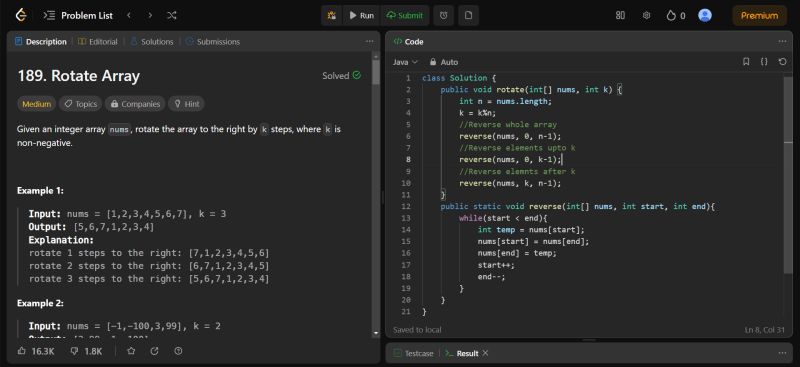This screenshot has height=367, width=800.
Task: Click the 'int n = nums.length;' line
Action: (506, 101)
